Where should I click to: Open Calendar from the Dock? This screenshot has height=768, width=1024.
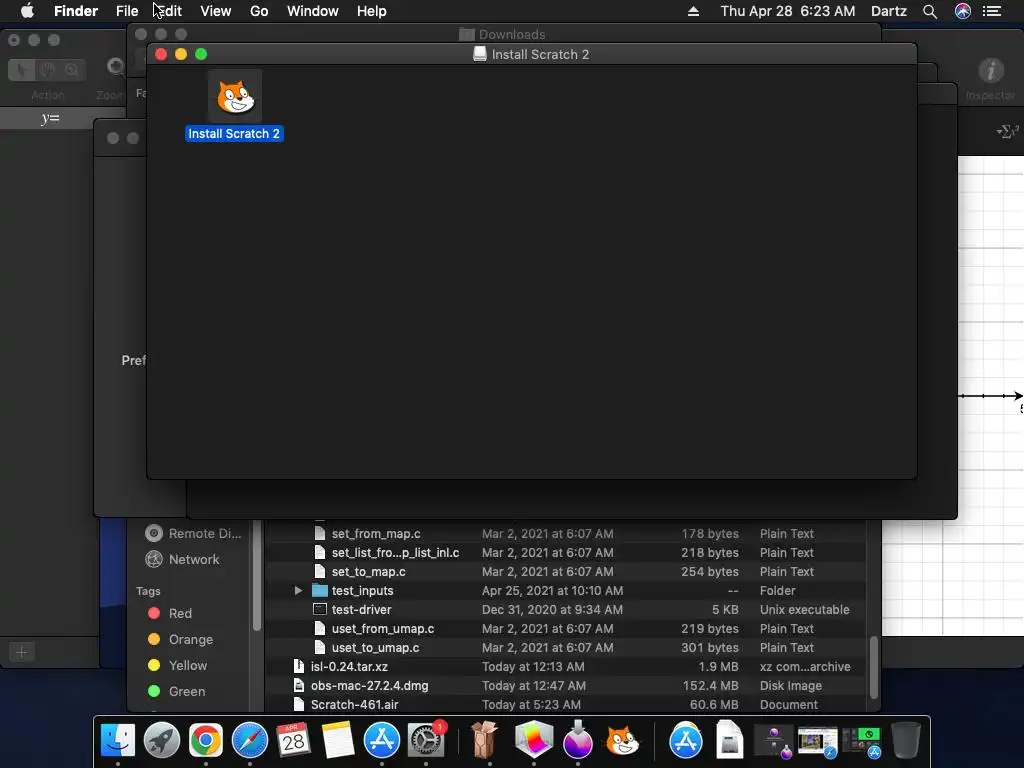(x=293, y=741)
